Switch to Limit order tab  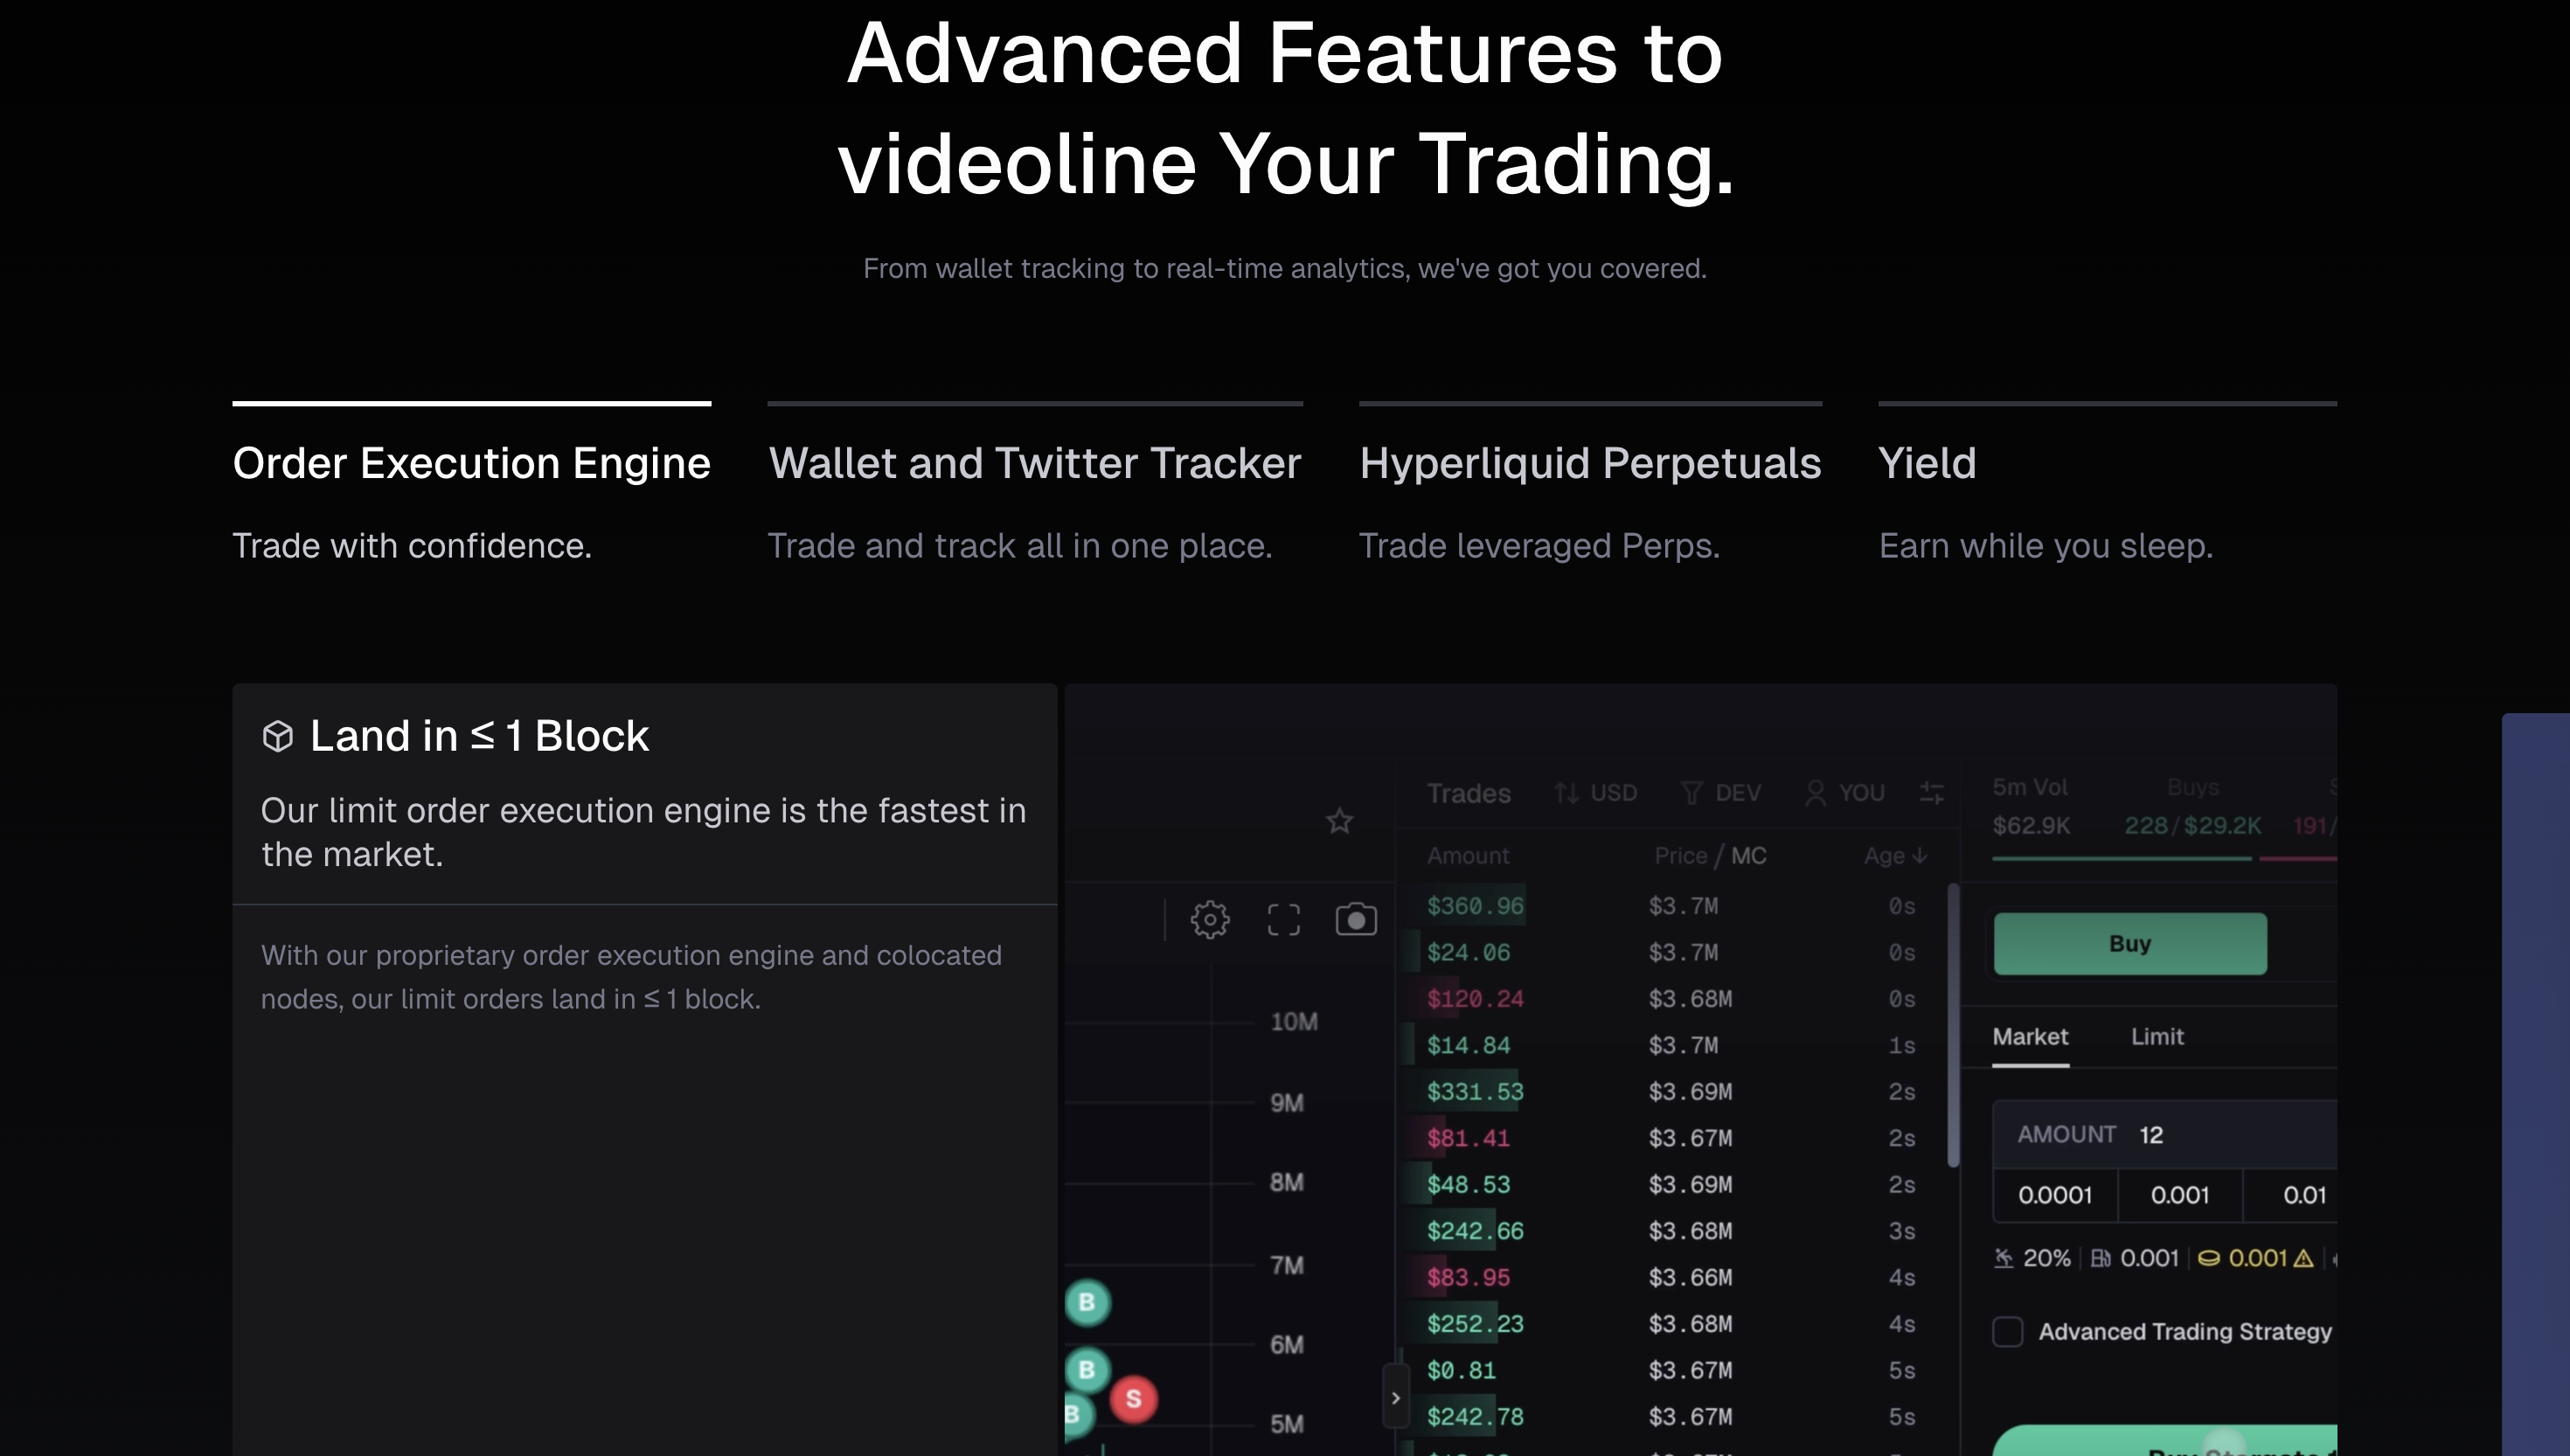point(2156,1036)
